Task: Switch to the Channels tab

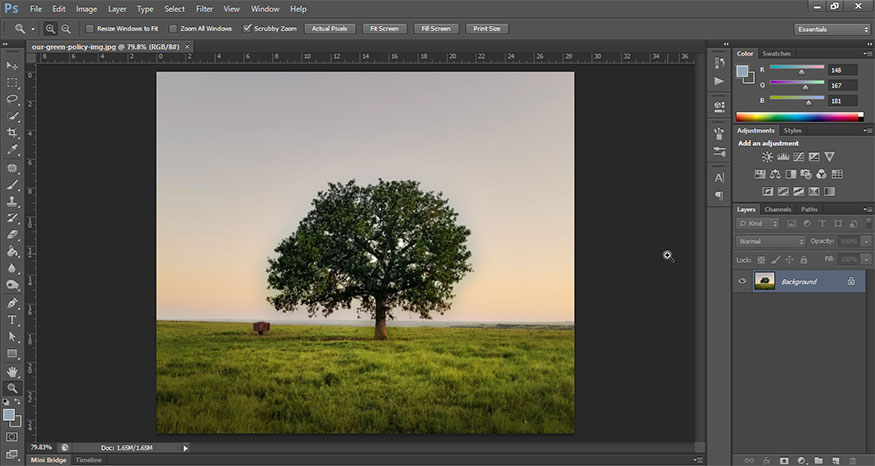Action: click(778, 209)
